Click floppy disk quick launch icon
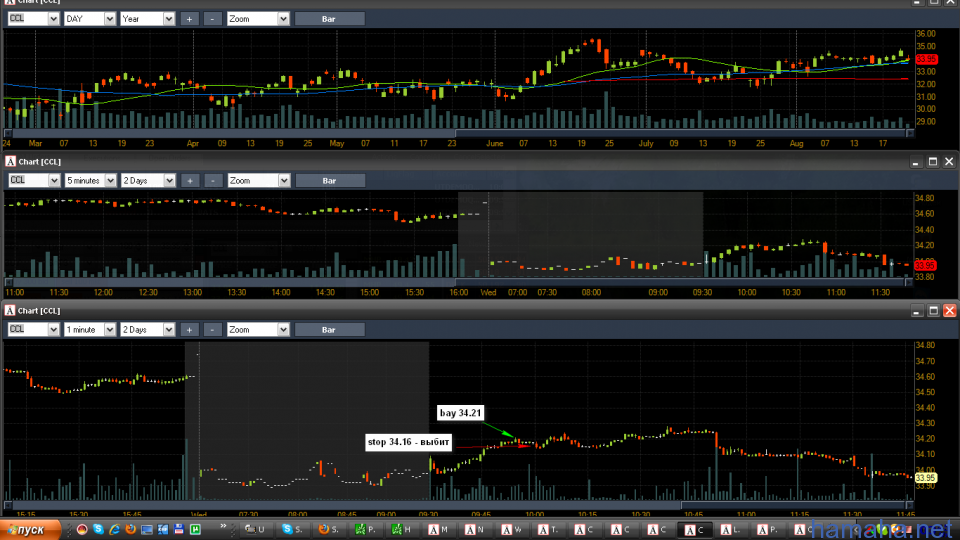 pos(179,529)
